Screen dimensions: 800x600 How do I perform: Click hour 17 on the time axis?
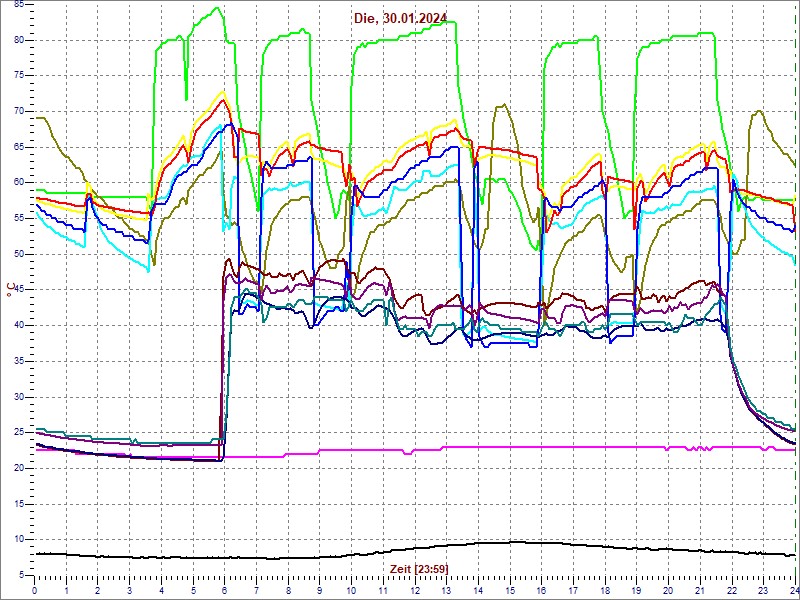(573, 590)
